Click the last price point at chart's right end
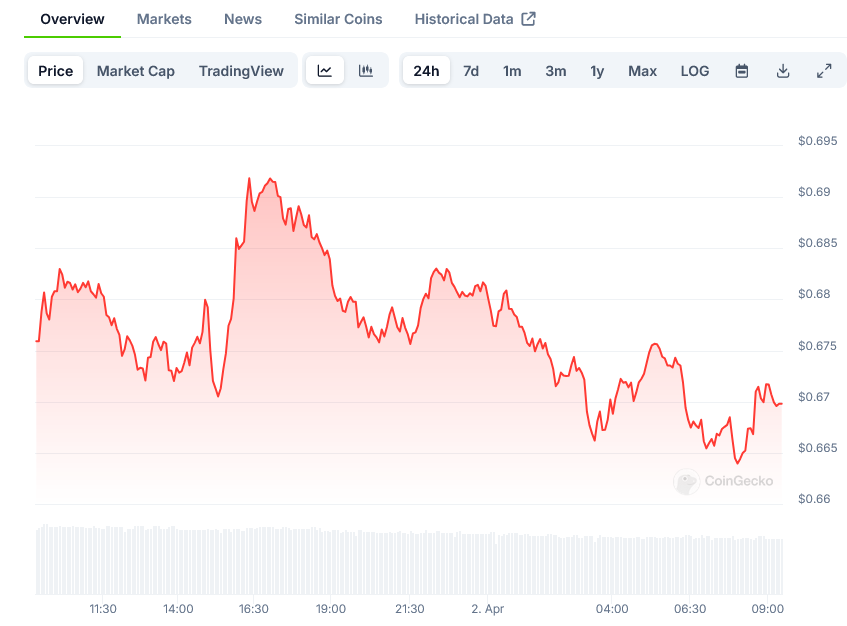The width and height of the screenshot is (847, 626). 782,404
